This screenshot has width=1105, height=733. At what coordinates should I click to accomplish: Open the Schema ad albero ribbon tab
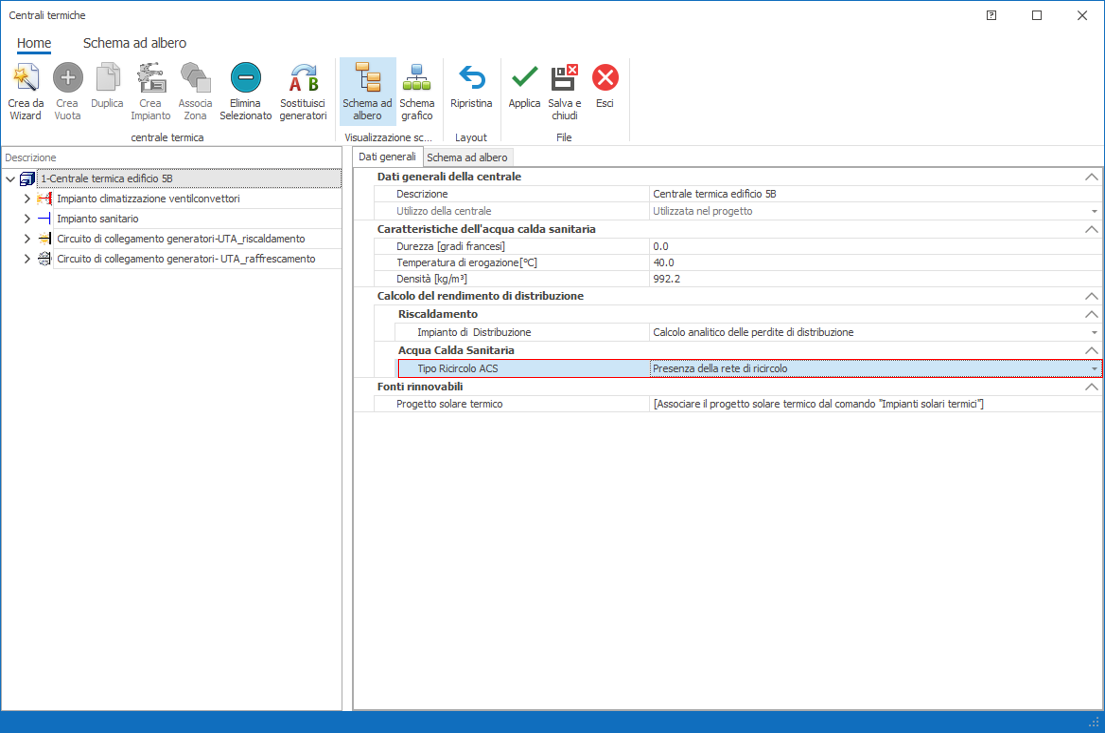point(135,43)
